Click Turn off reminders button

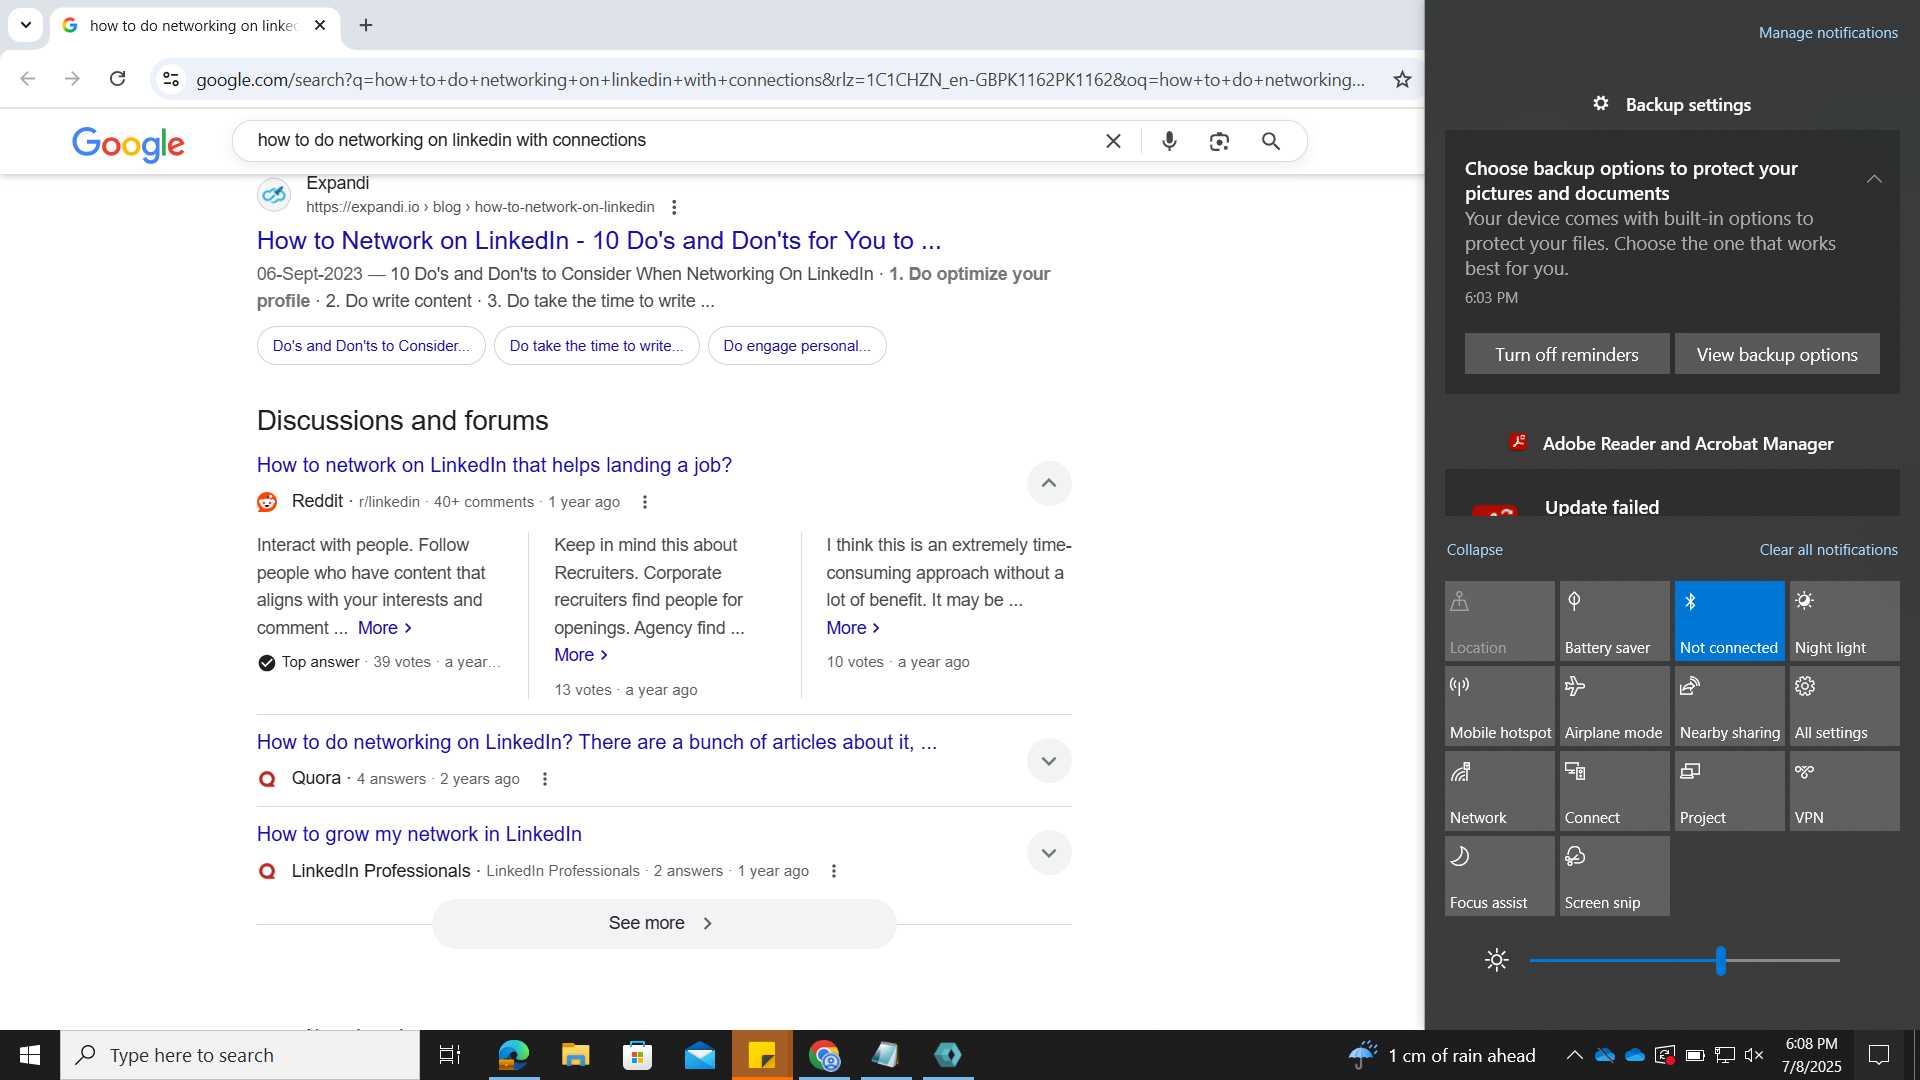[x=1566, y=354]
